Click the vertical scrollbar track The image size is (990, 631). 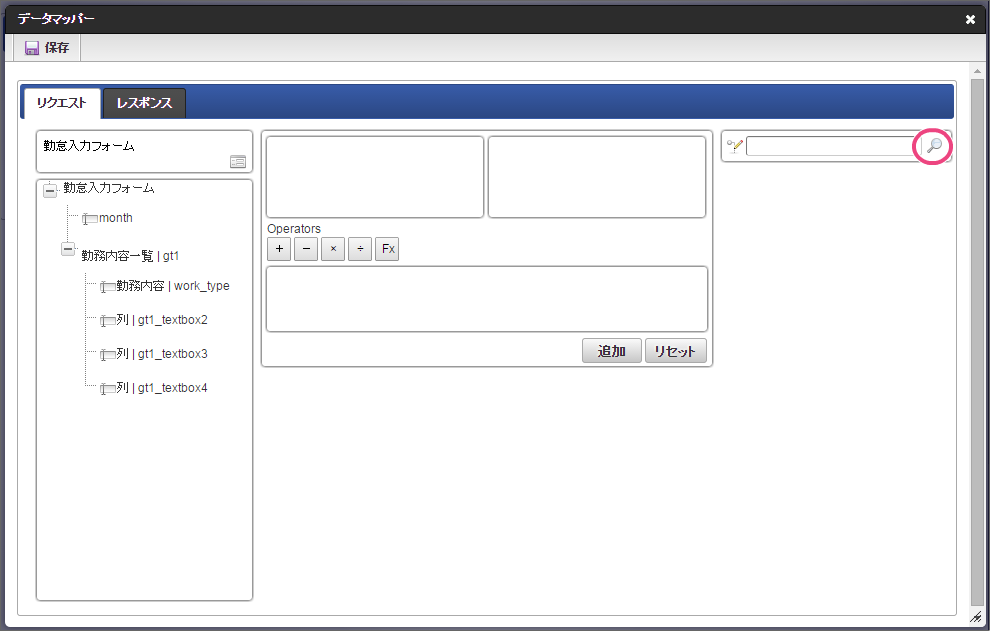[977, 341]
